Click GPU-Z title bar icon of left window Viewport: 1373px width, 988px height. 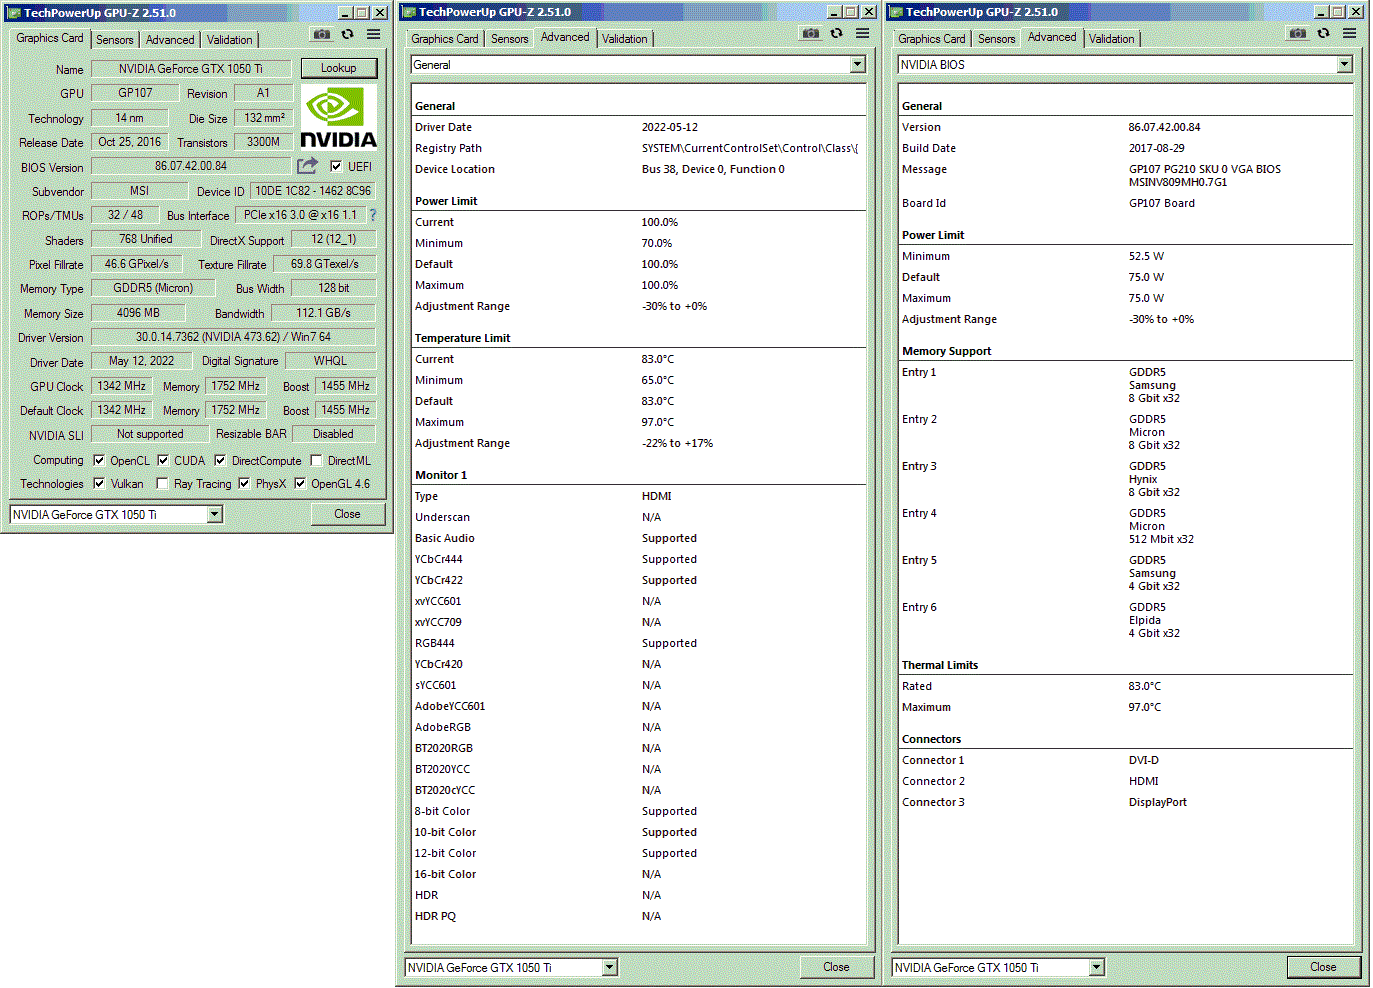click(14, 13)
